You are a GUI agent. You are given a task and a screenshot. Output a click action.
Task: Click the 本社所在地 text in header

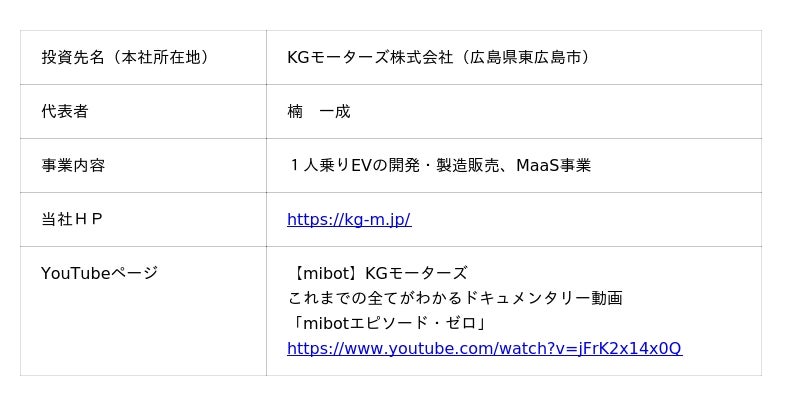(161, 57)
